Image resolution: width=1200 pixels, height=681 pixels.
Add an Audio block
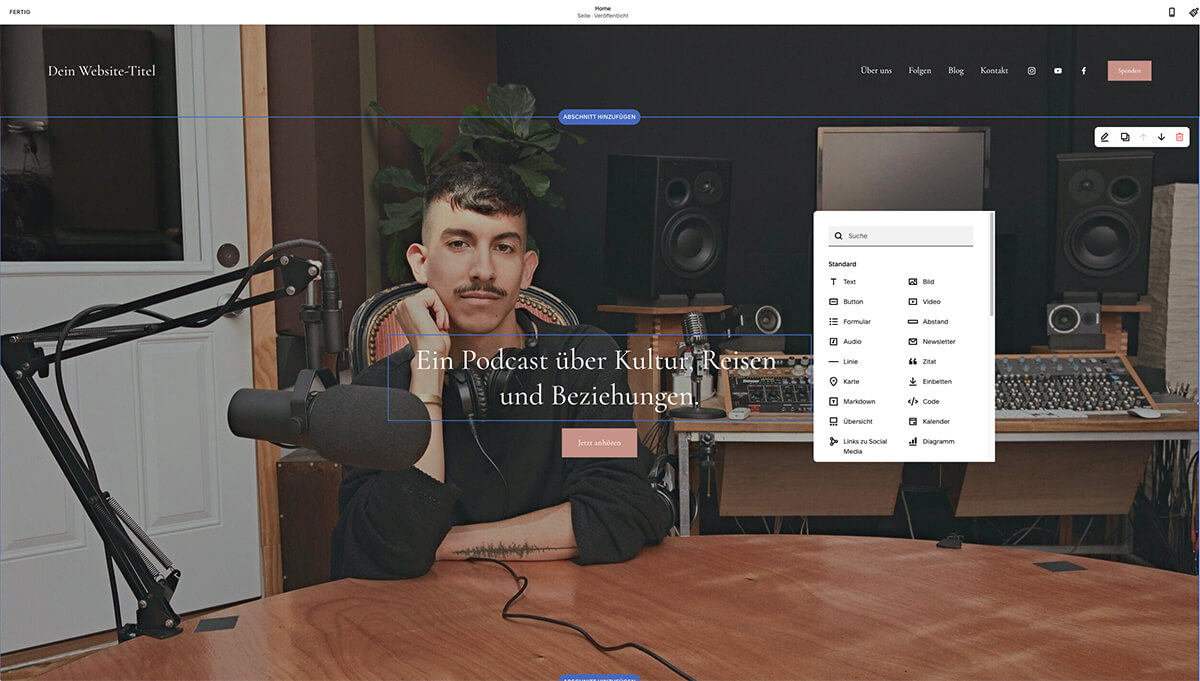[845, 342]
